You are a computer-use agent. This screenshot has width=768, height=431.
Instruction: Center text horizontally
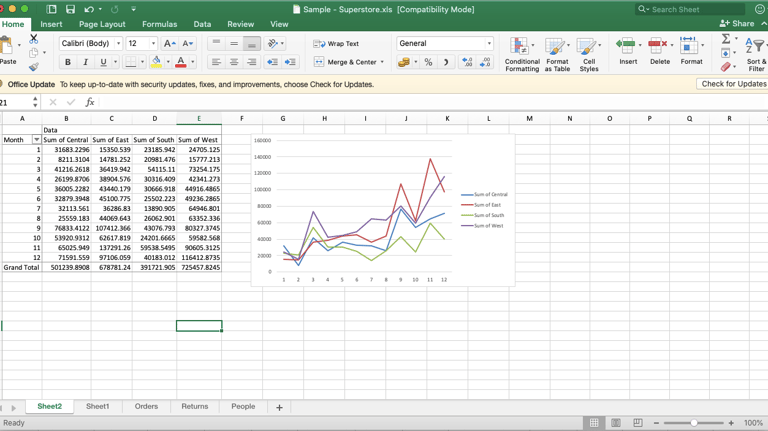pyautogui.click(x=234, y=62)
